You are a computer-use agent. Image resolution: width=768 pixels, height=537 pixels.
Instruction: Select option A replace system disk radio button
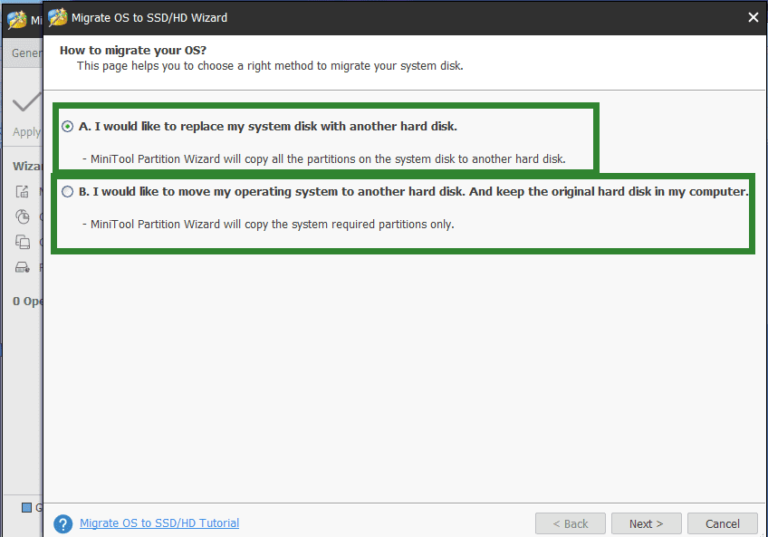click(x=68, y=126)
